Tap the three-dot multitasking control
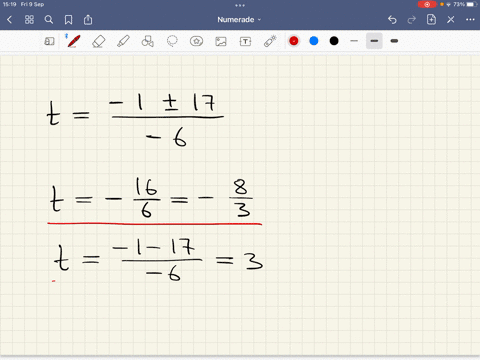The image size is (480, 360). pos(240,5)
